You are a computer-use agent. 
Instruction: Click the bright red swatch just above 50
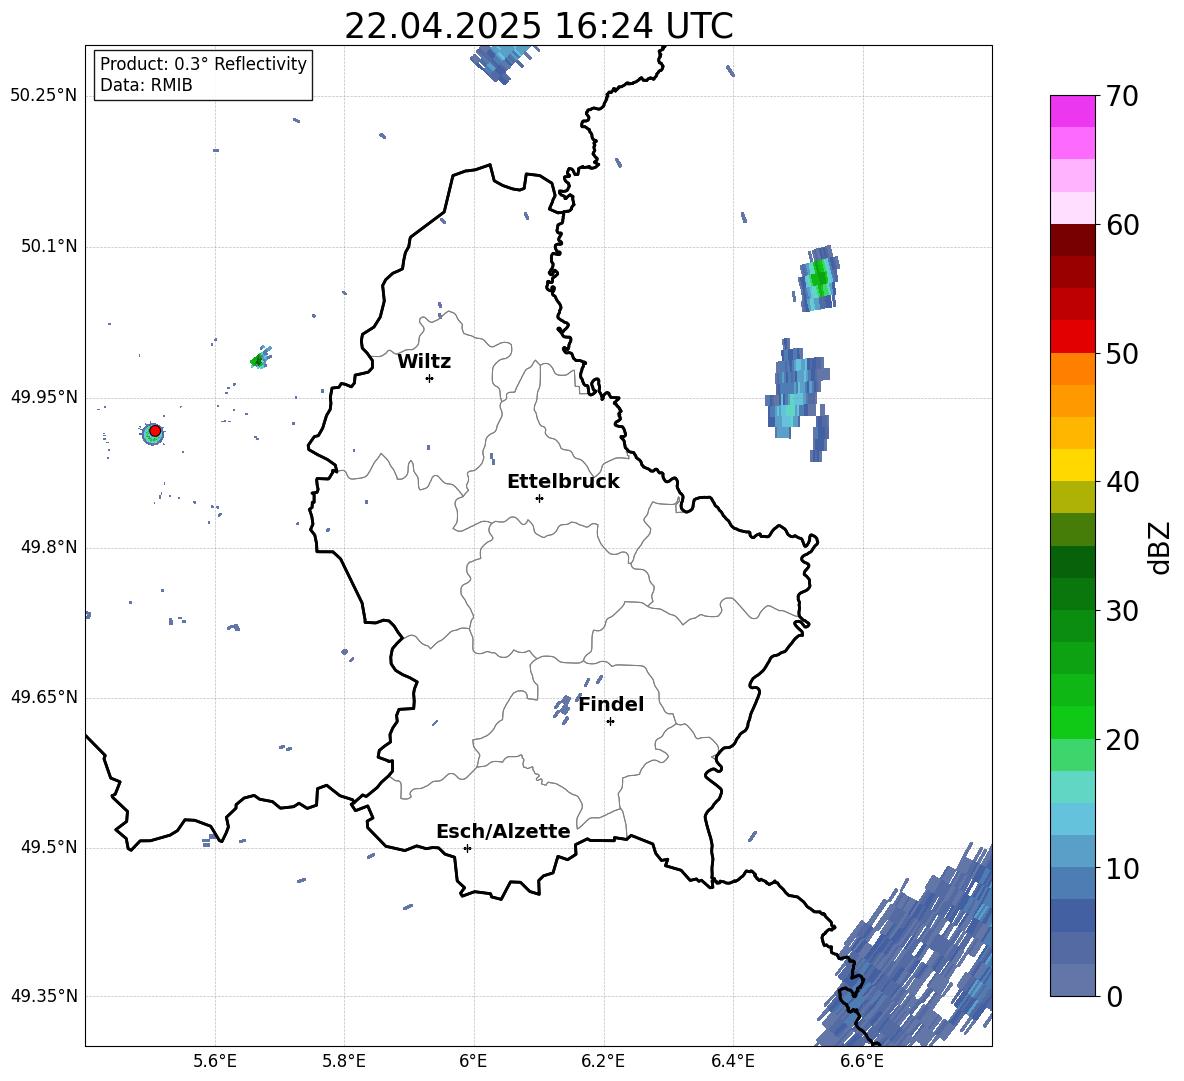(x=1072, y=337)
